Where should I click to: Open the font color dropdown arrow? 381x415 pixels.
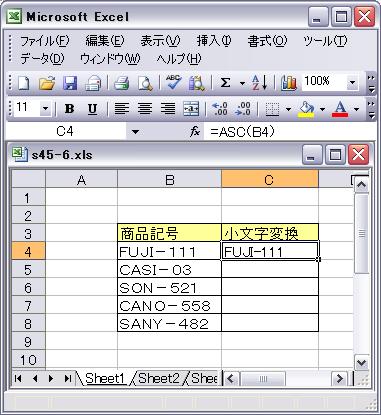(356, 109)
